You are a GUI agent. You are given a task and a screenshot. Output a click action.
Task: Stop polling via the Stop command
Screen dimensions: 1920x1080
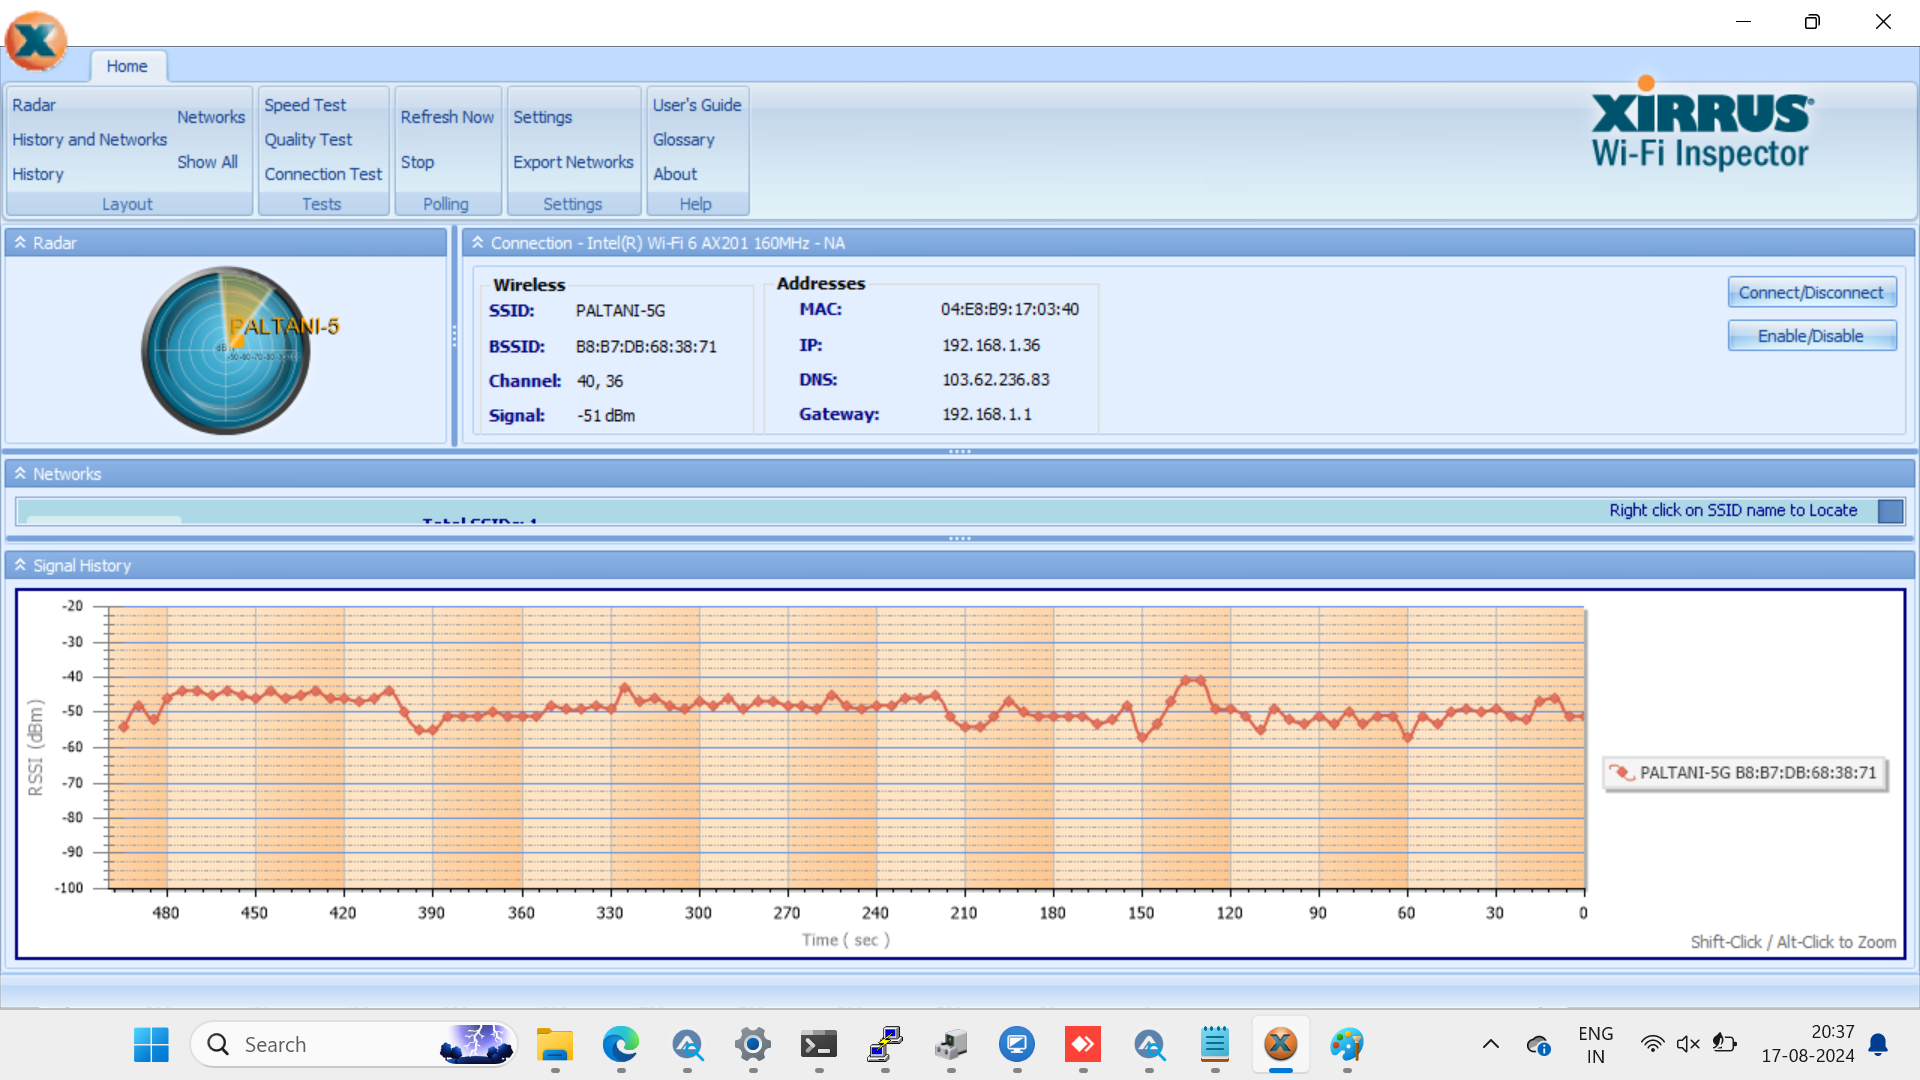(417, 162)
